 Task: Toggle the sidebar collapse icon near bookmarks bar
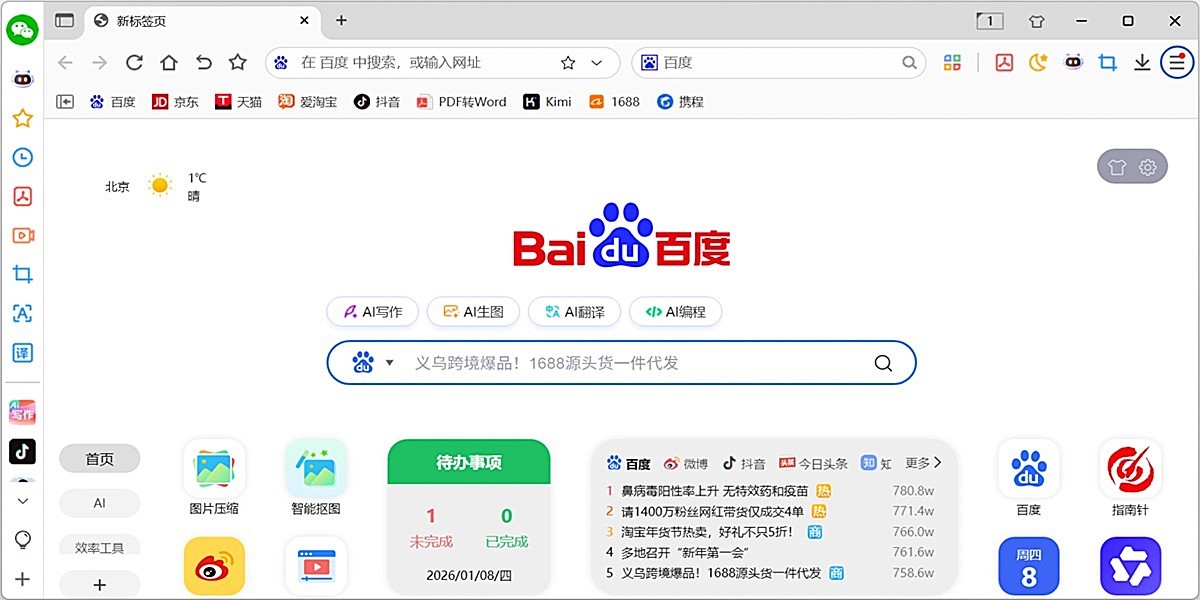(64, 101)
